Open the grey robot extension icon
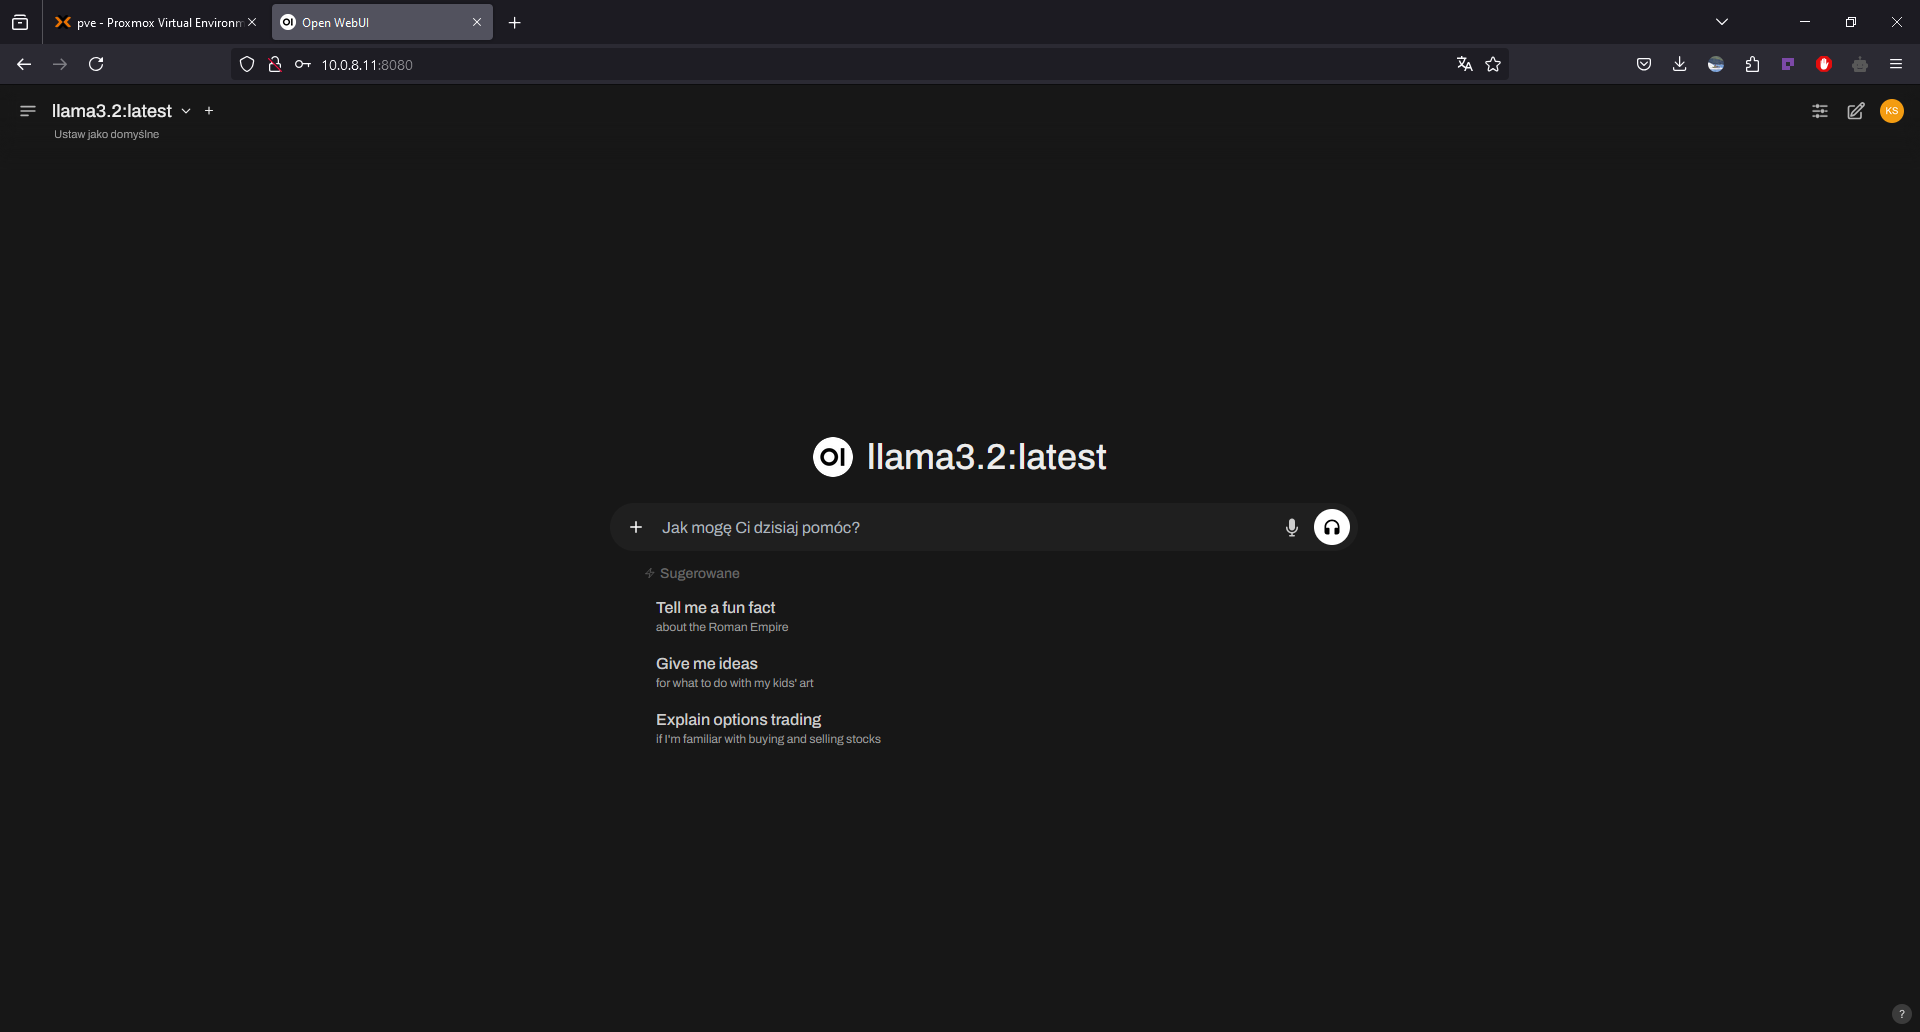1920x1032 pixels. tap(1860, 64)
